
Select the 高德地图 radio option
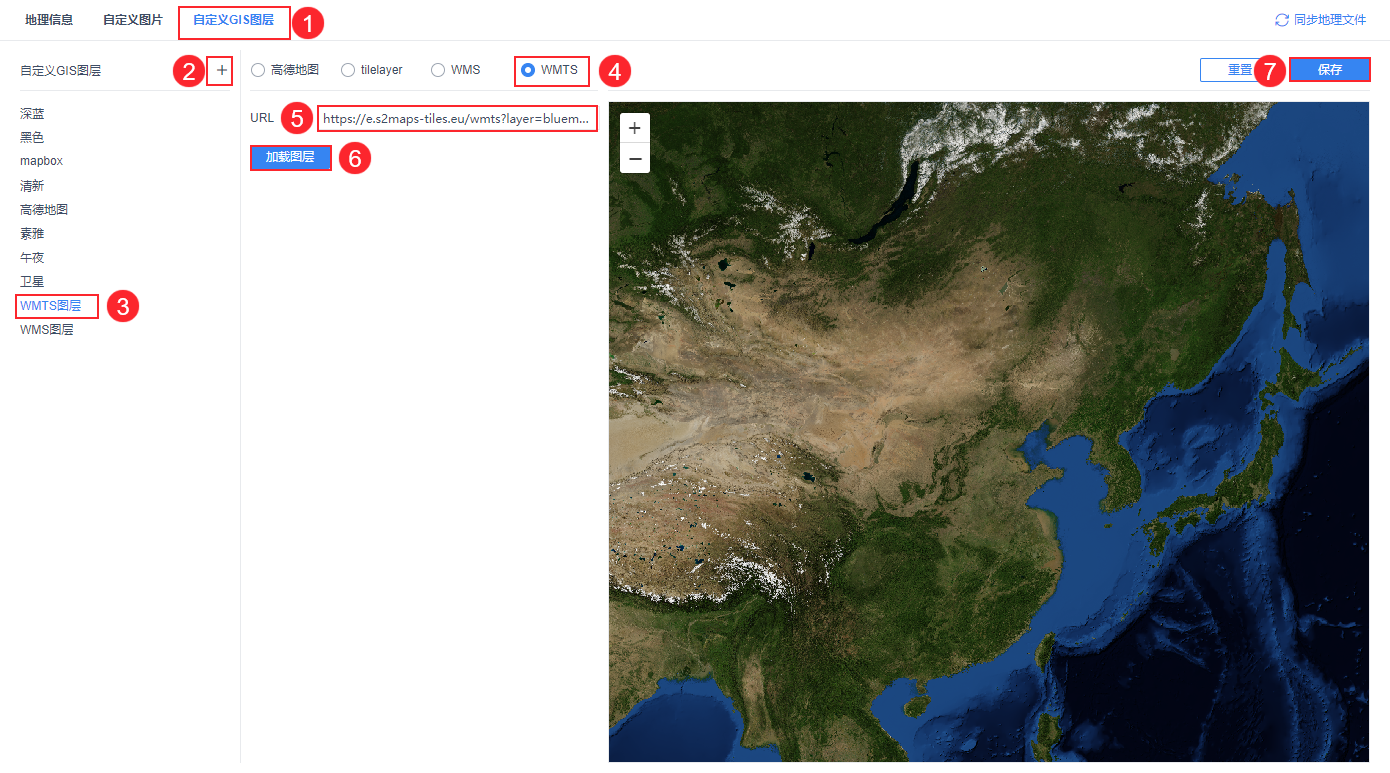[x=258, y=70]
